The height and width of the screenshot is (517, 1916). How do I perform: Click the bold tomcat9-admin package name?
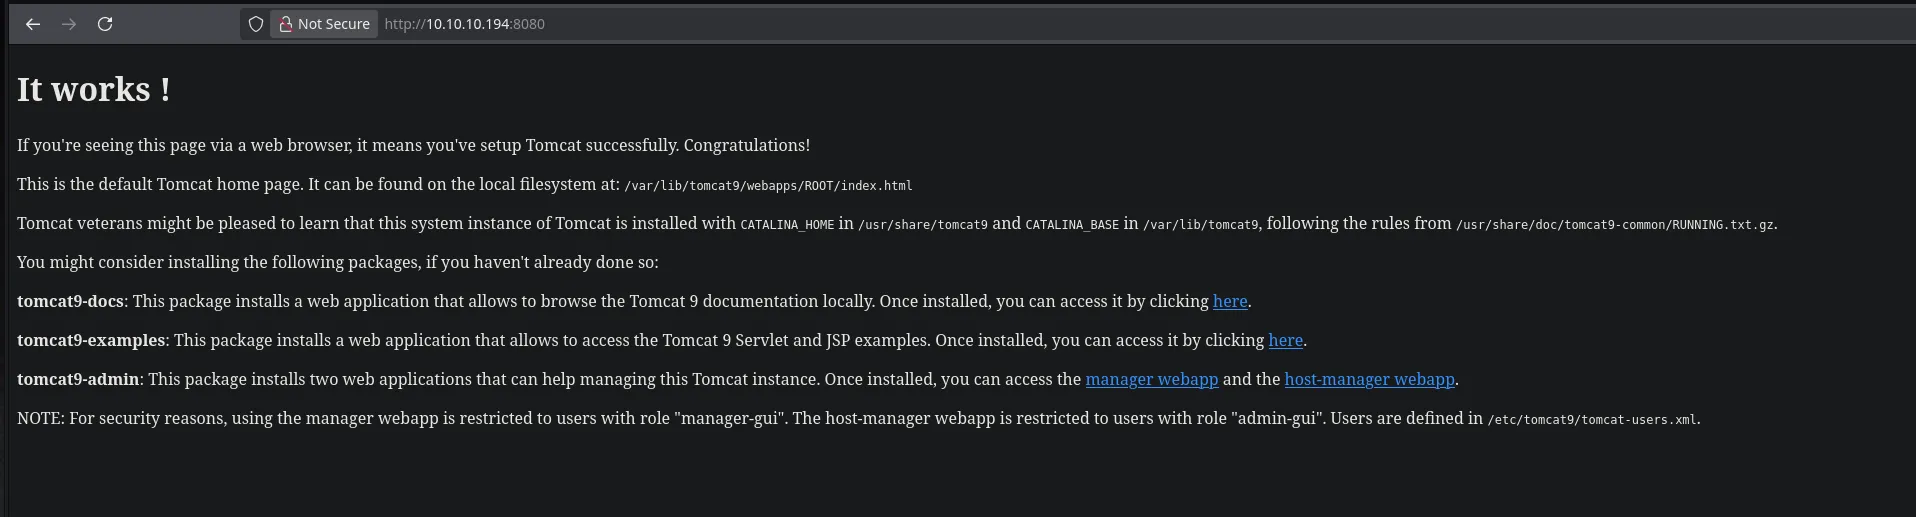point(78,379)
